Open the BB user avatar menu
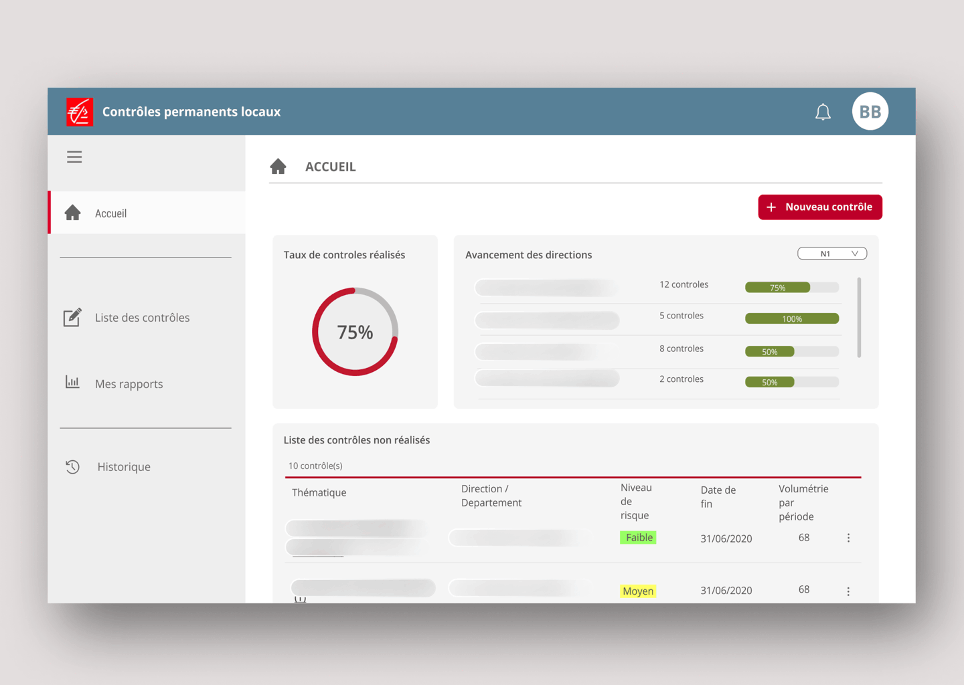964x686 pixels. click(870, 112)
